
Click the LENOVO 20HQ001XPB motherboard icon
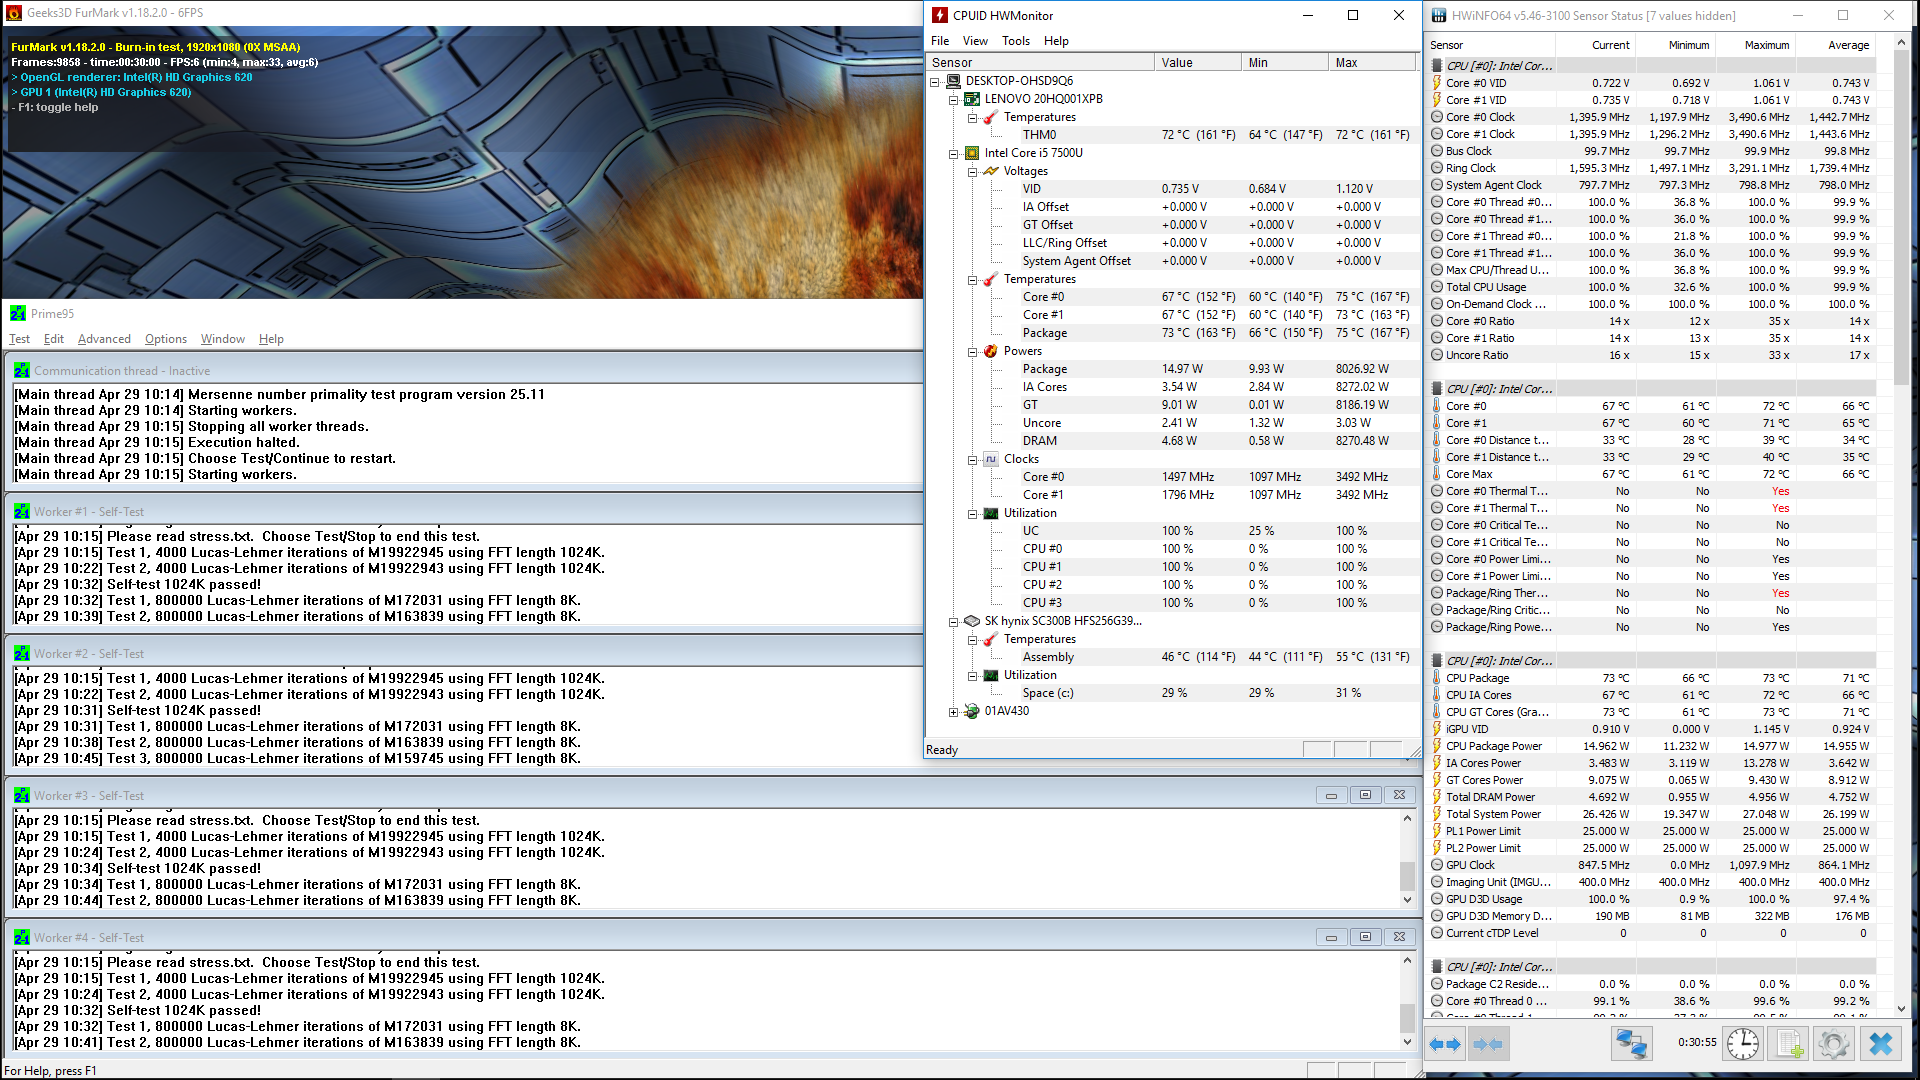(972, 99)
